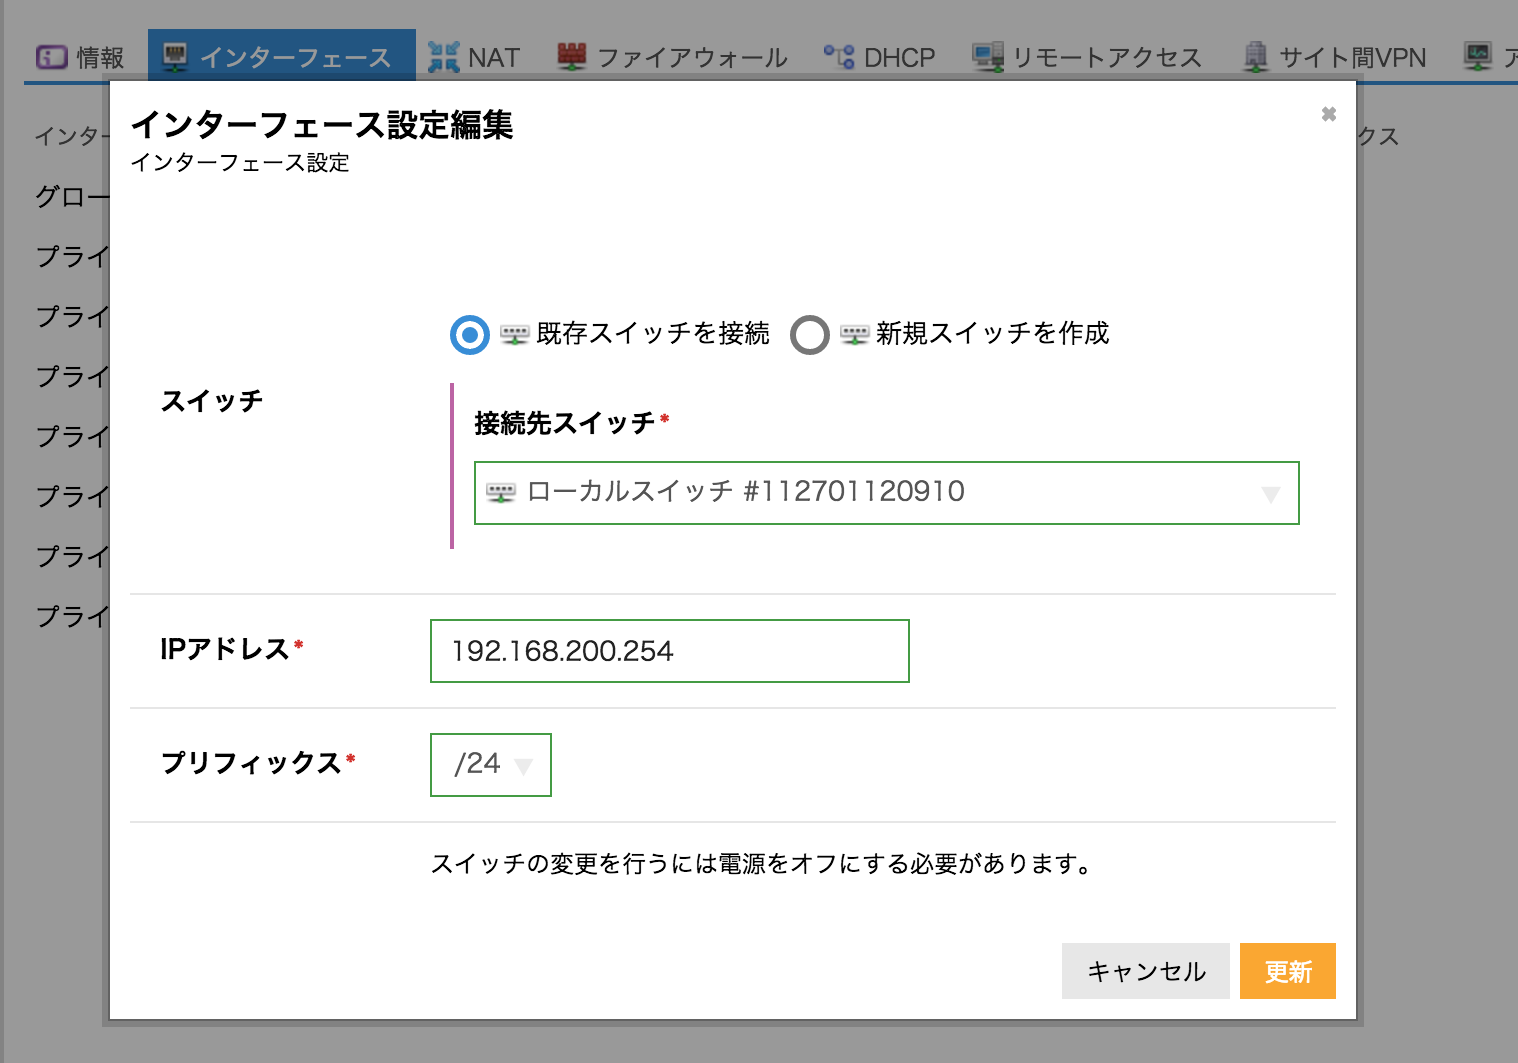The image size is (1518, 1063).
Task: Switch to the サイト間VPN tab
Action: [1352, 58]
